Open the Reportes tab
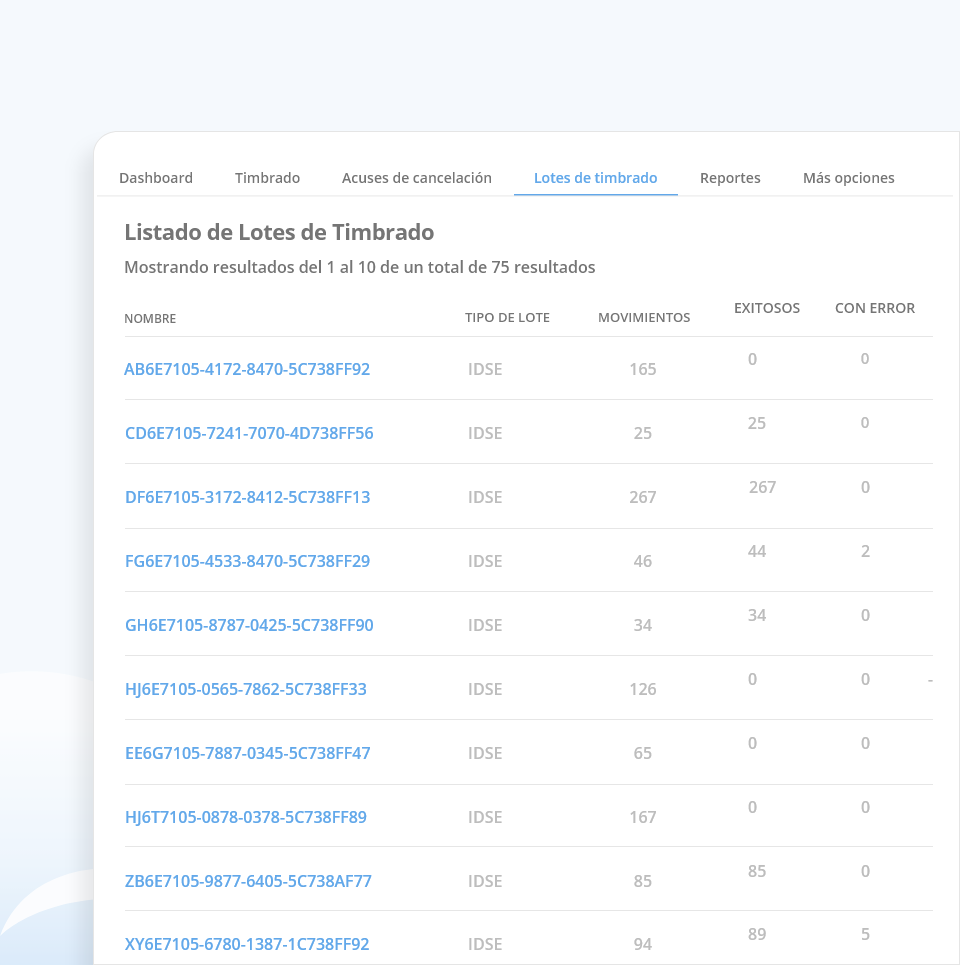 (730, 178)
